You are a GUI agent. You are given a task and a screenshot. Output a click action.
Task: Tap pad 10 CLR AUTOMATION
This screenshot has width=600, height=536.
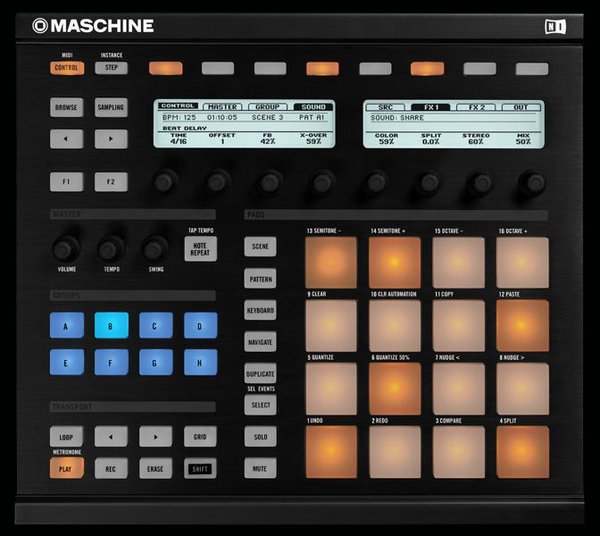(395, 326)
